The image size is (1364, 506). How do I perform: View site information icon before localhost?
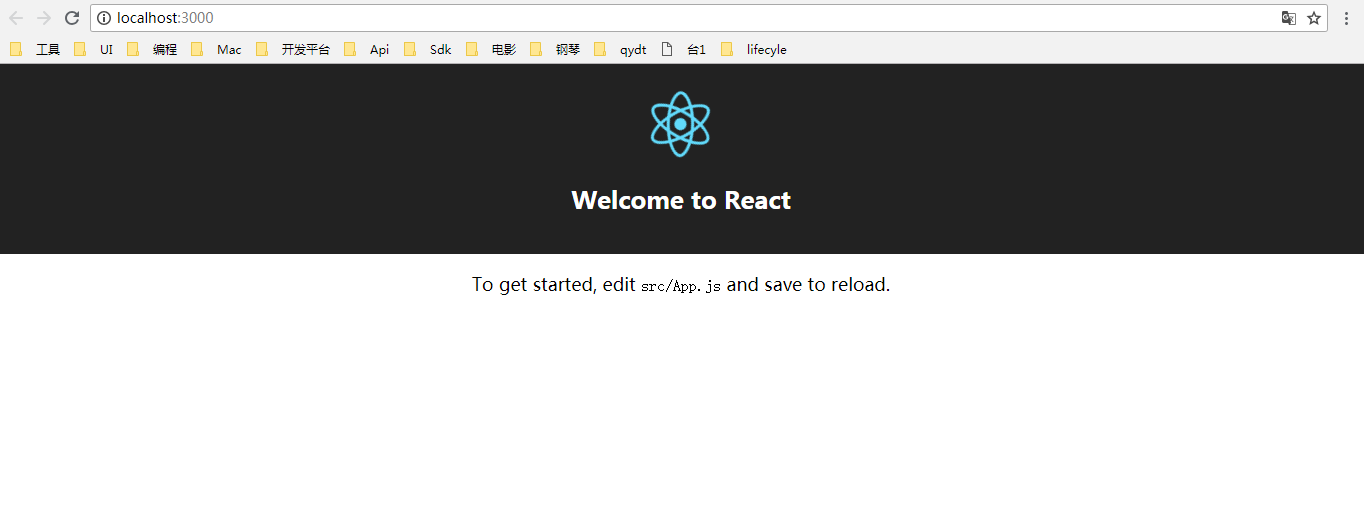tap(104, 18)
